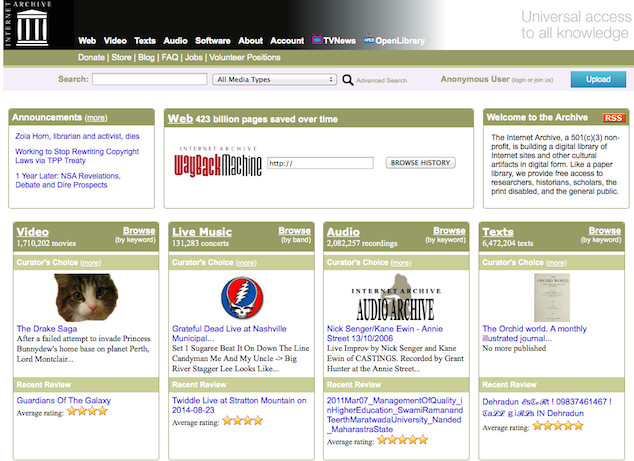This screenshot has height=461, width=634.
Task: Click the Audio section heading
Action: (343, 232)
